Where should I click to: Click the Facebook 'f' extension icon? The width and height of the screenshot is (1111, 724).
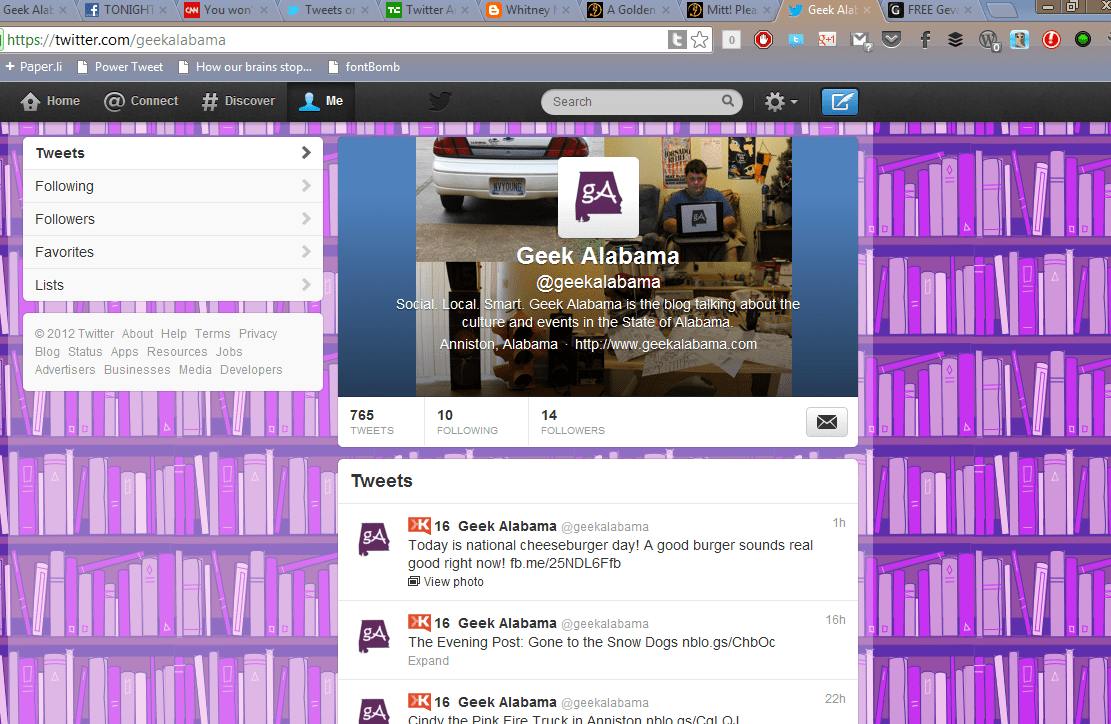click(x=925, y=40)
